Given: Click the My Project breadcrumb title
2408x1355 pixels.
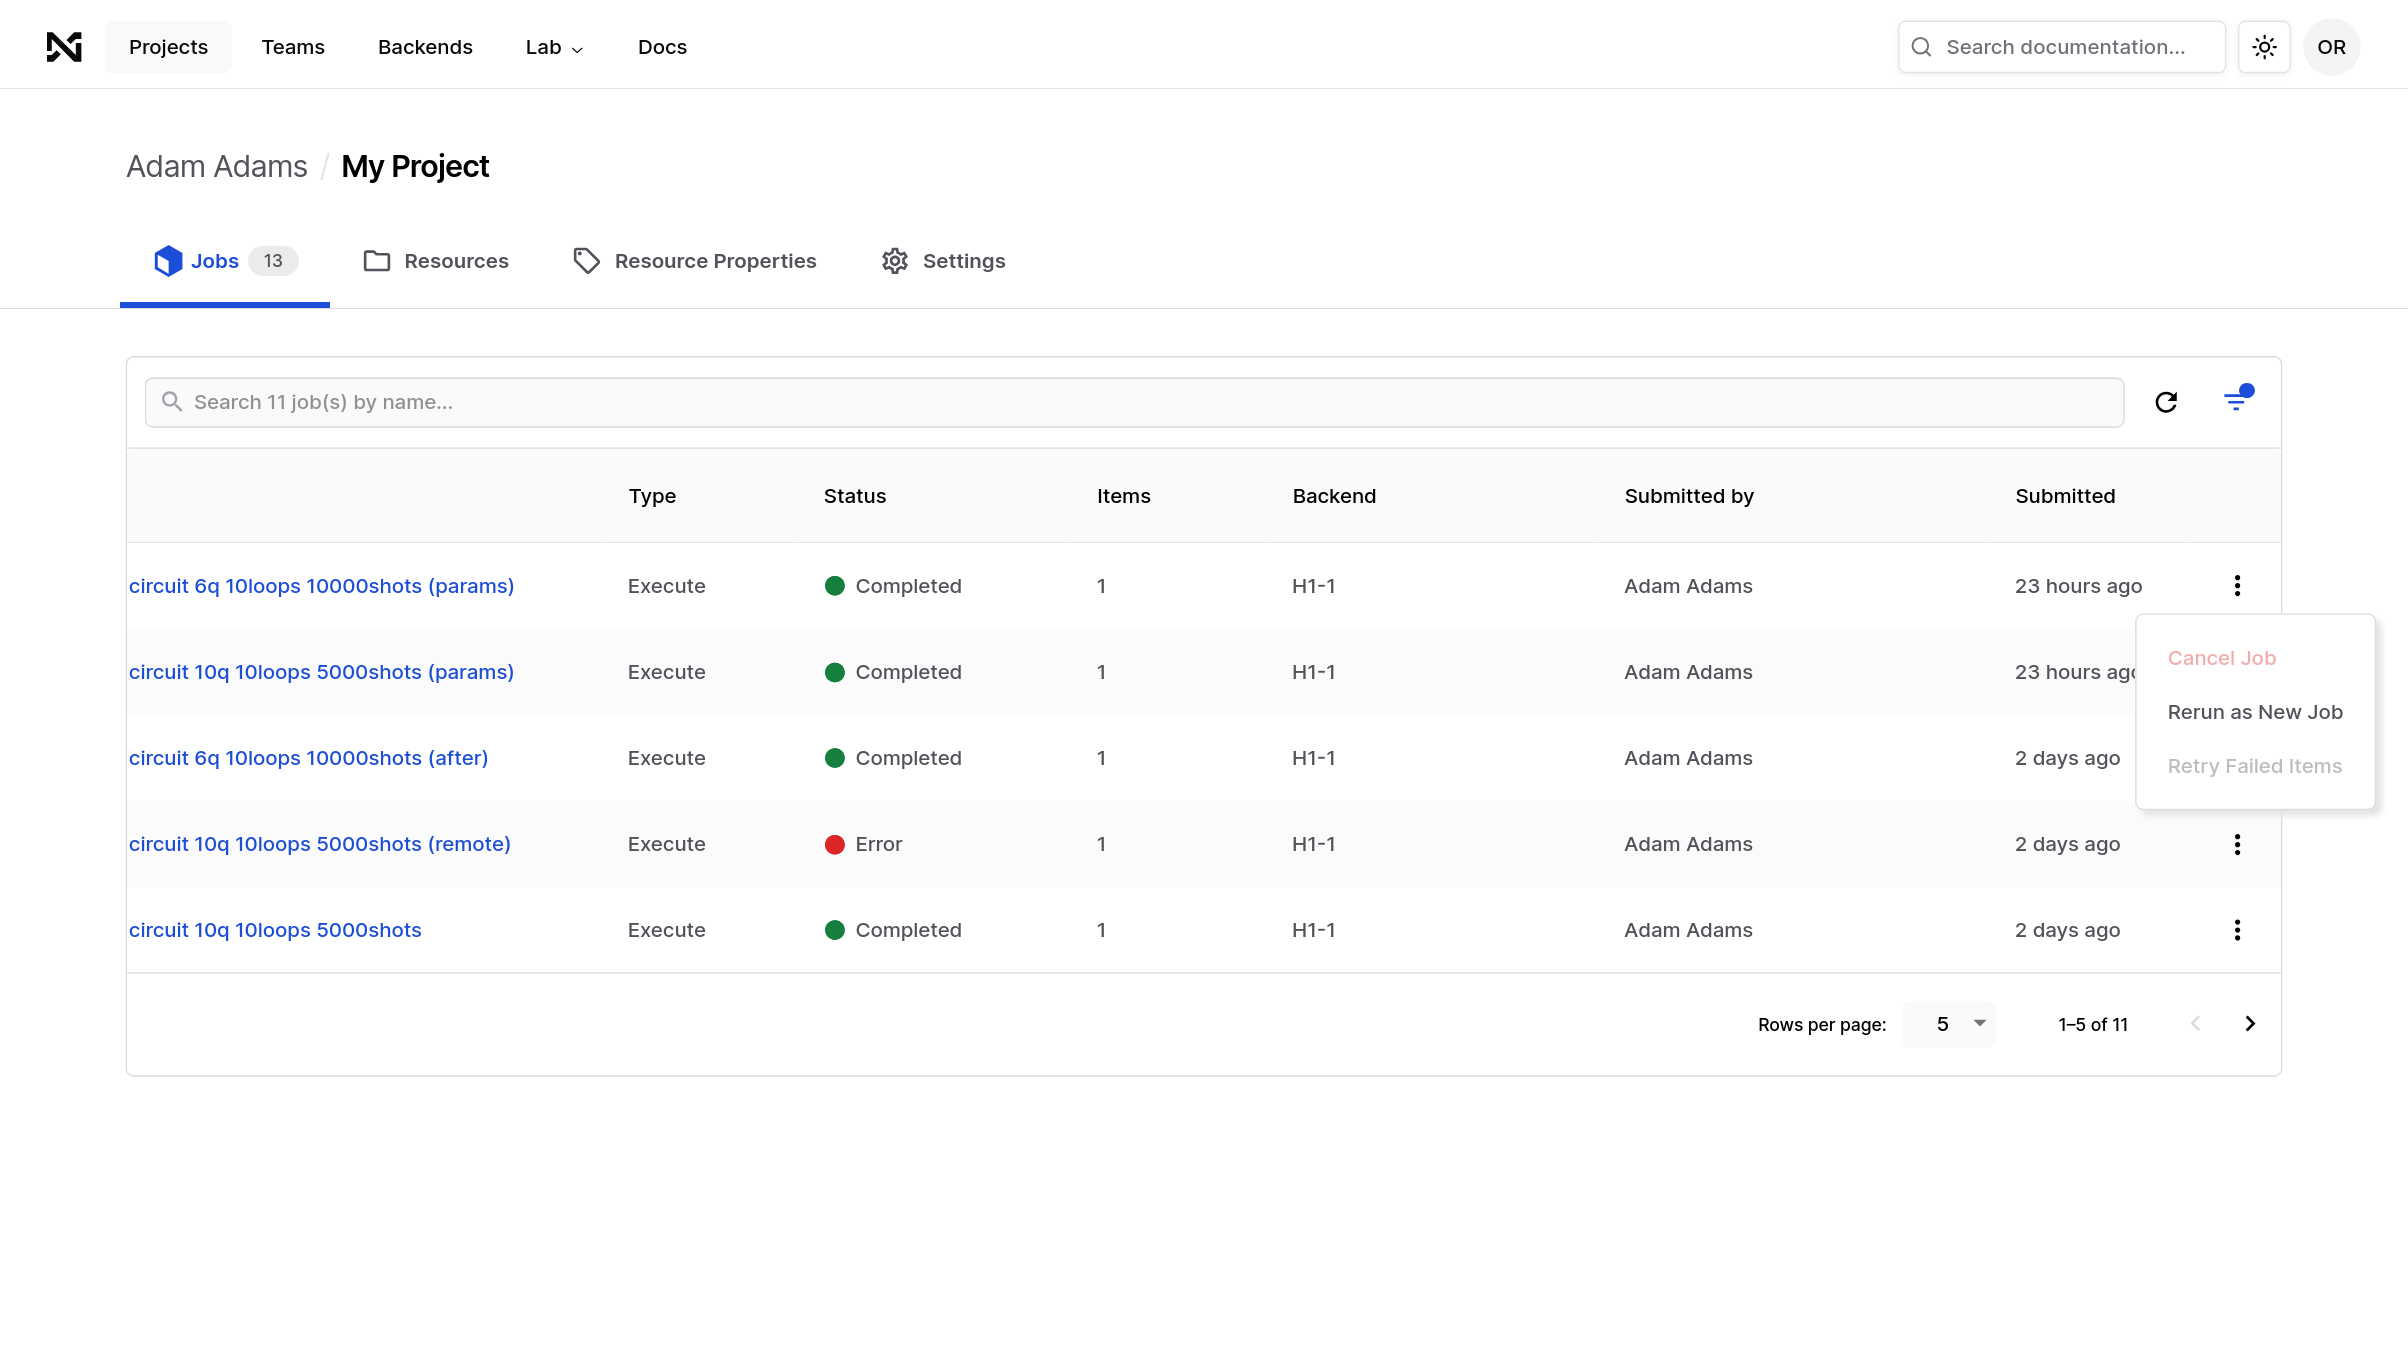Looking at the screenshot, I should 415,166.
